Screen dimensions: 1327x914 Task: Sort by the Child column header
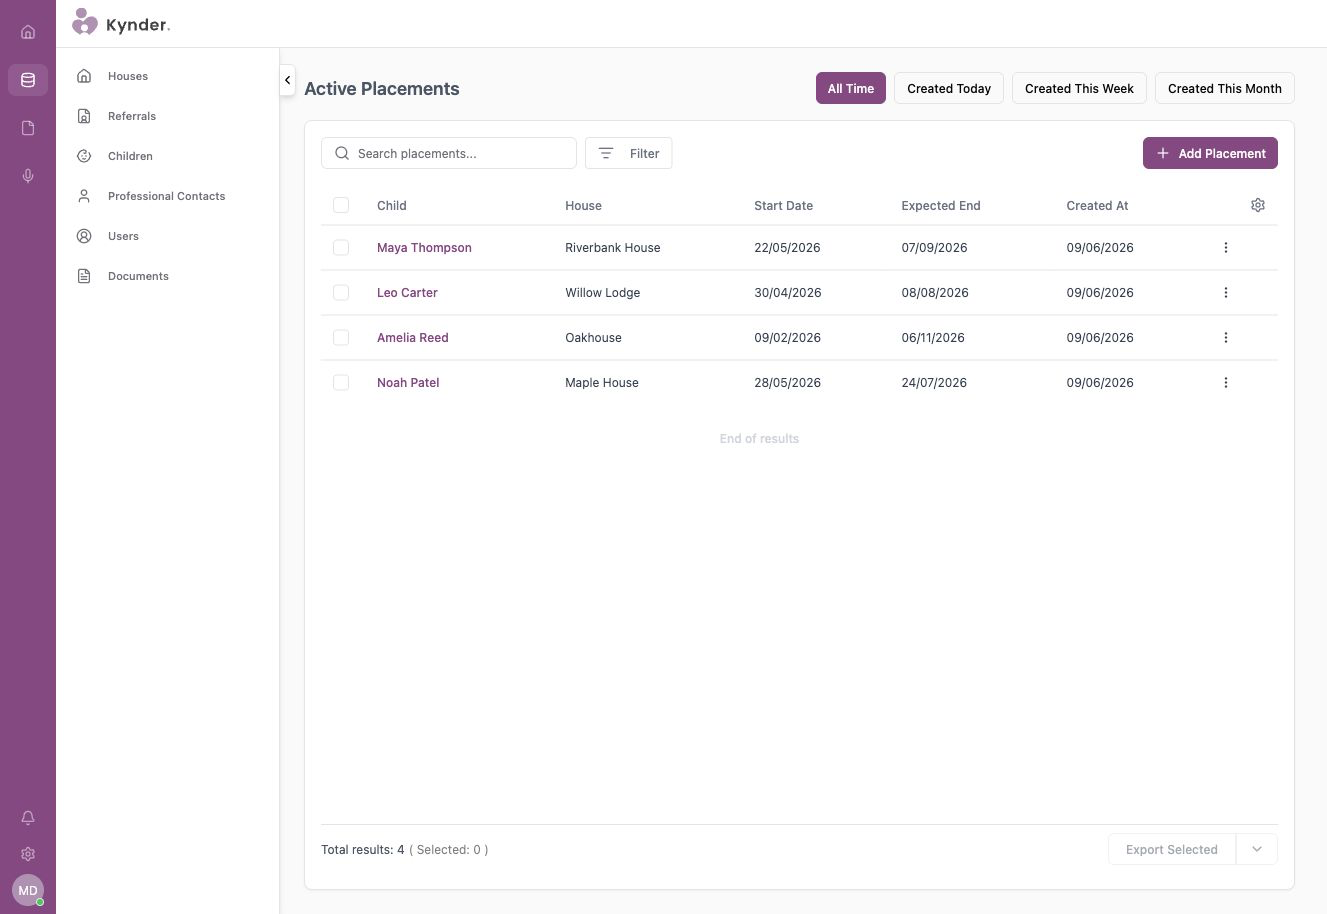[x=391, y=205]
